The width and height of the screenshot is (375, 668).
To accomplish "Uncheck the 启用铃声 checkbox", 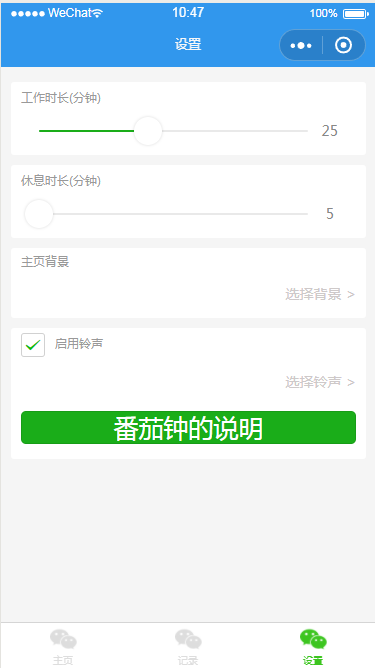I will (33, 345).
